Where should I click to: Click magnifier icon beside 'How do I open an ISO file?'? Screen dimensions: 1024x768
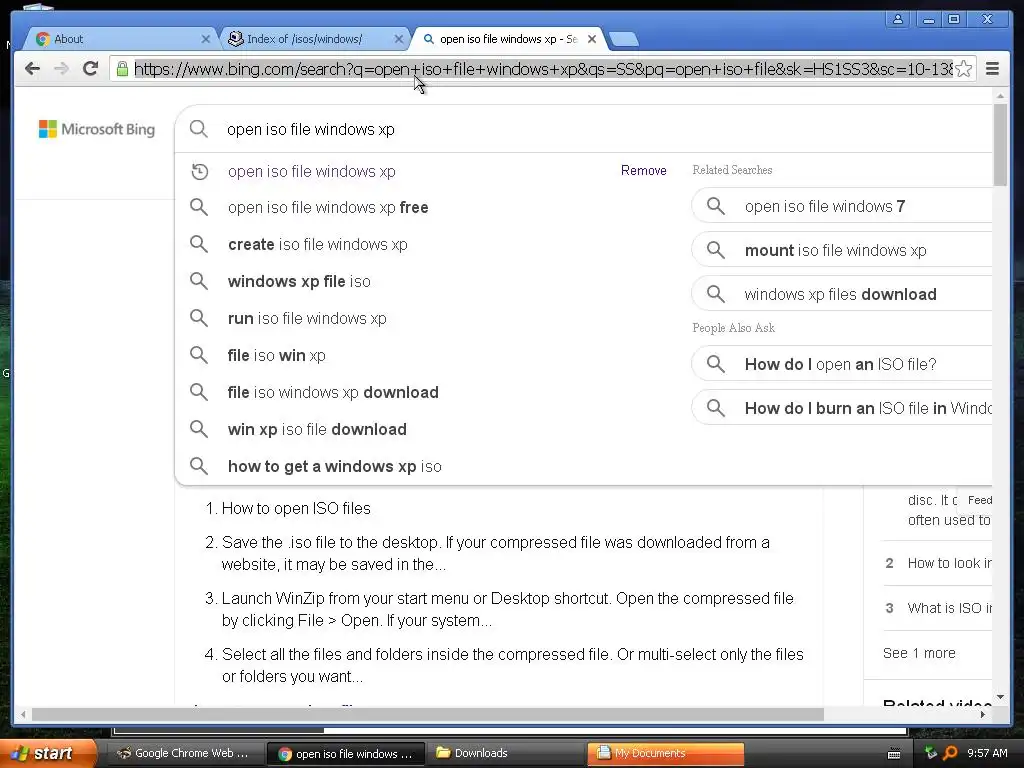pos(716,364)
